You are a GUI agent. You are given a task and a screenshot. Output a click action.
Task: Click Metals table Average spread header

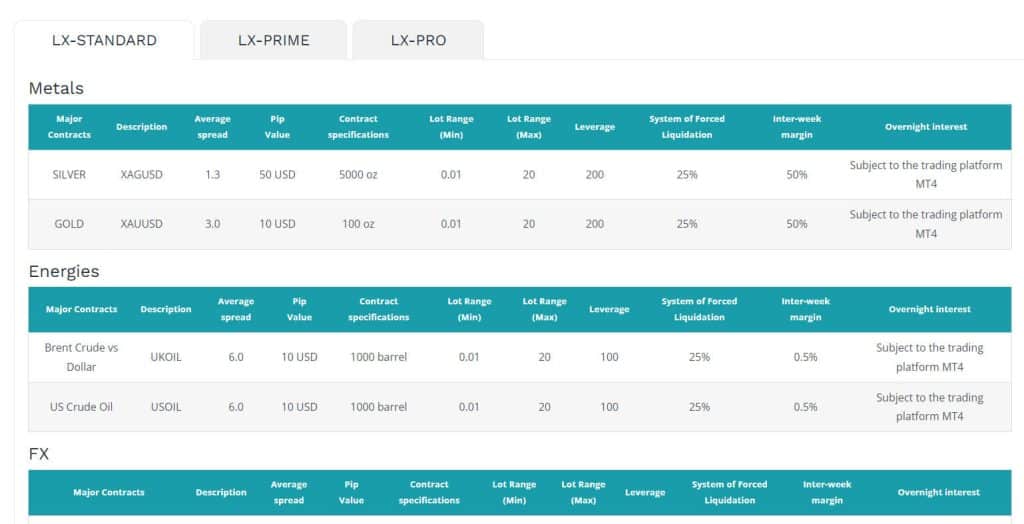click(x=212, y=127)
